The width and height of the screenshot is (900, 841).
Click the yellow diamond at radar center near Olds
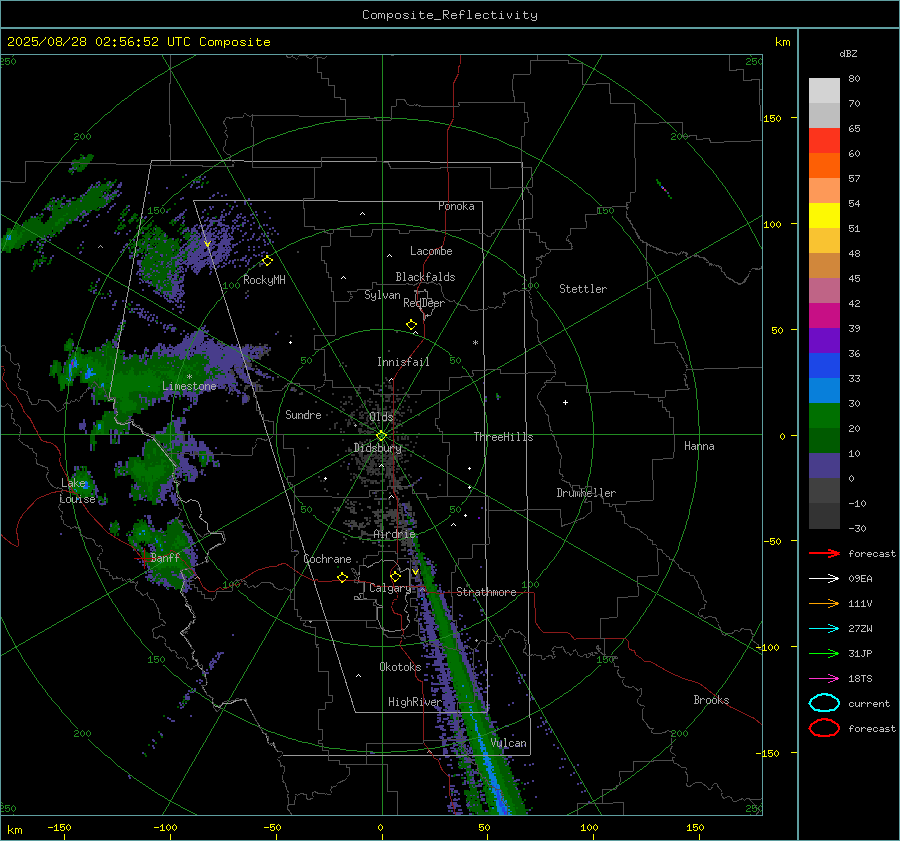click(x=381, y=436)
